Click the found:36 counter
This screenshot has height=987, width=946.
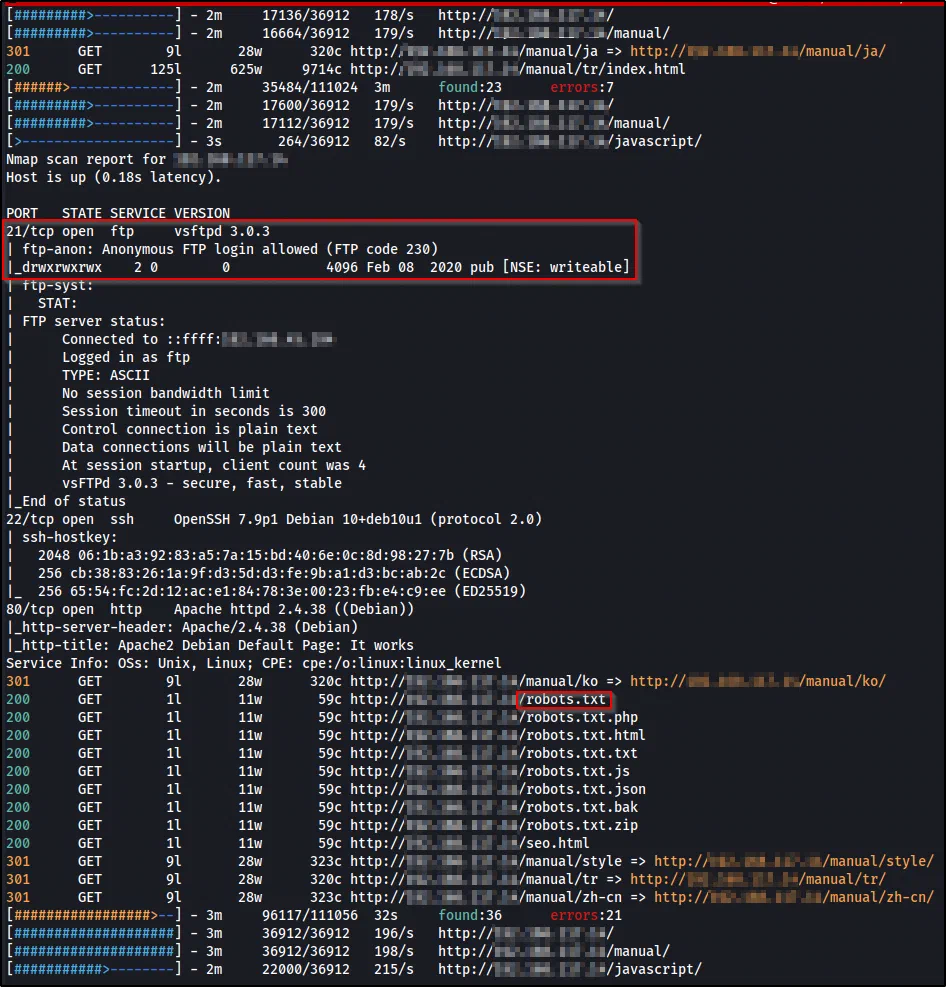[x=470, y=915]
